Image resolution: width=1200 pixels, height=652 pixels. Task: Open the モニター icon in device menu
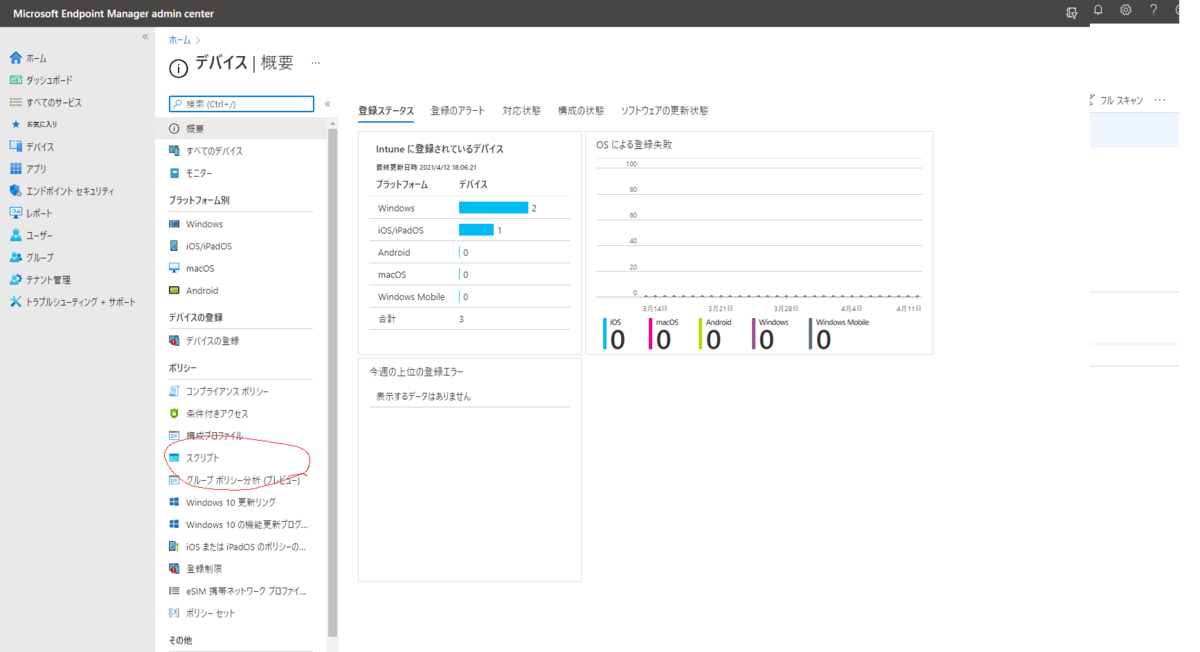[x=174, y=173]
